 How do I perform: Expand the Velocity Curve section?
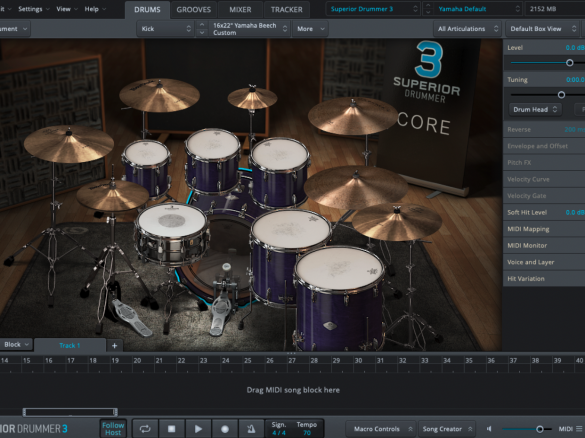pos(544,179)
